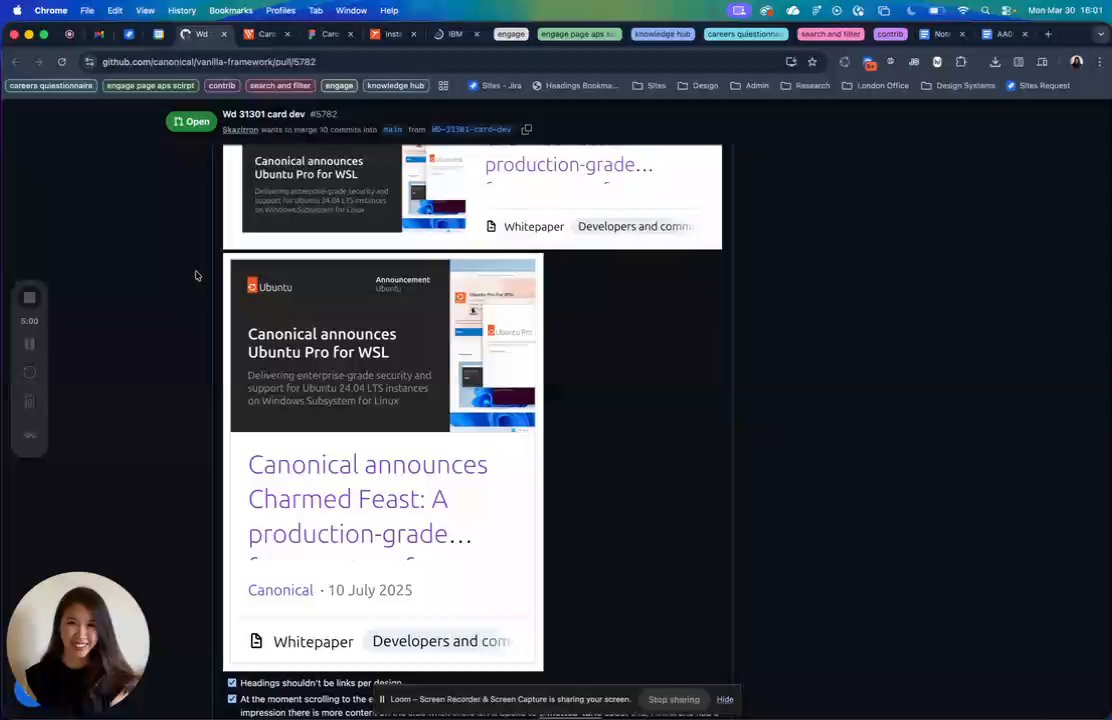
Task: Click the large Ubuntu Pro for WSL card image
Action: pyautogui.click(x=383, y=345)
